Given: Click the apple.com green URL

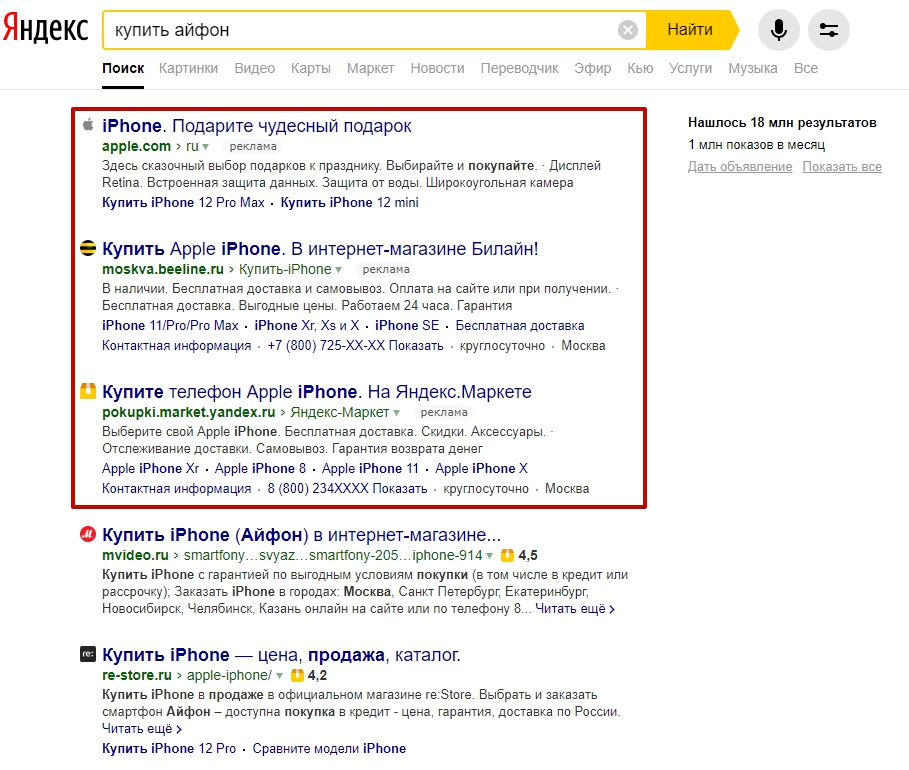Looking at the screenshot, I should tap(136, 146).
